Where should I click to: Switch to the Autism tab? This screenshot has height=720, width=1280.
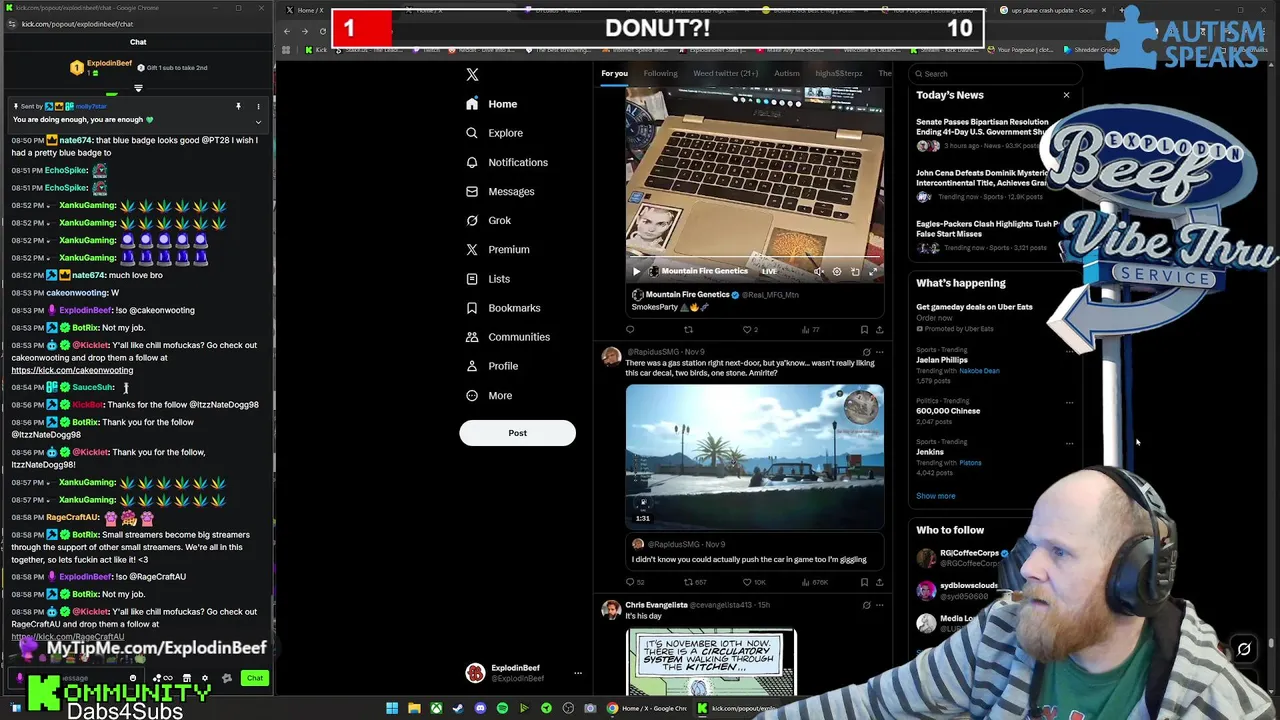786,73
